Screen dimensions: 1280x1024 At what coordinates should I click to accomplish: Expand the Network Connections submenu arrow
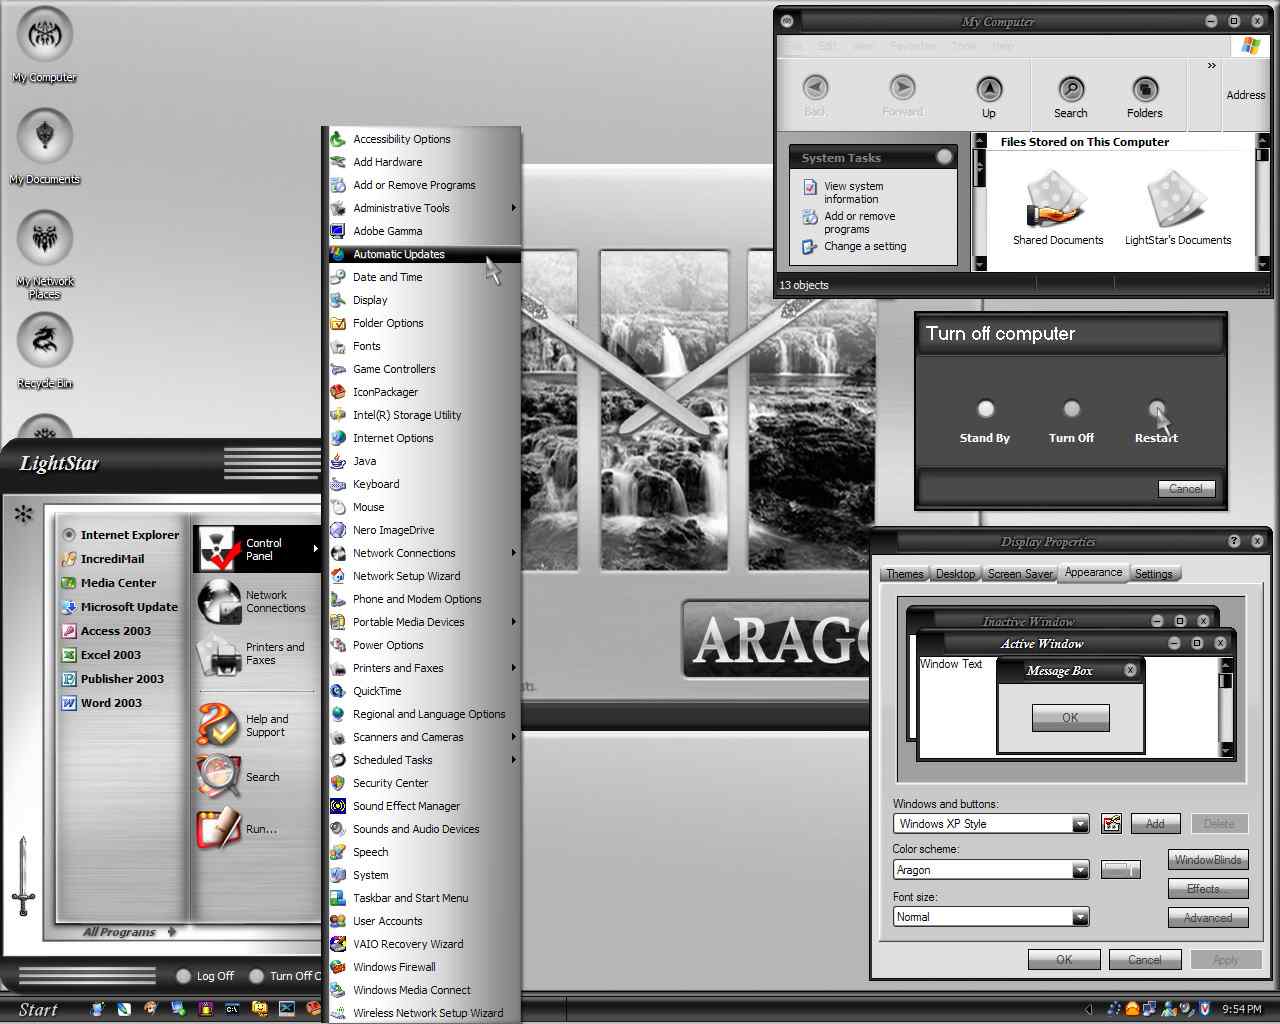click(514, 553)
